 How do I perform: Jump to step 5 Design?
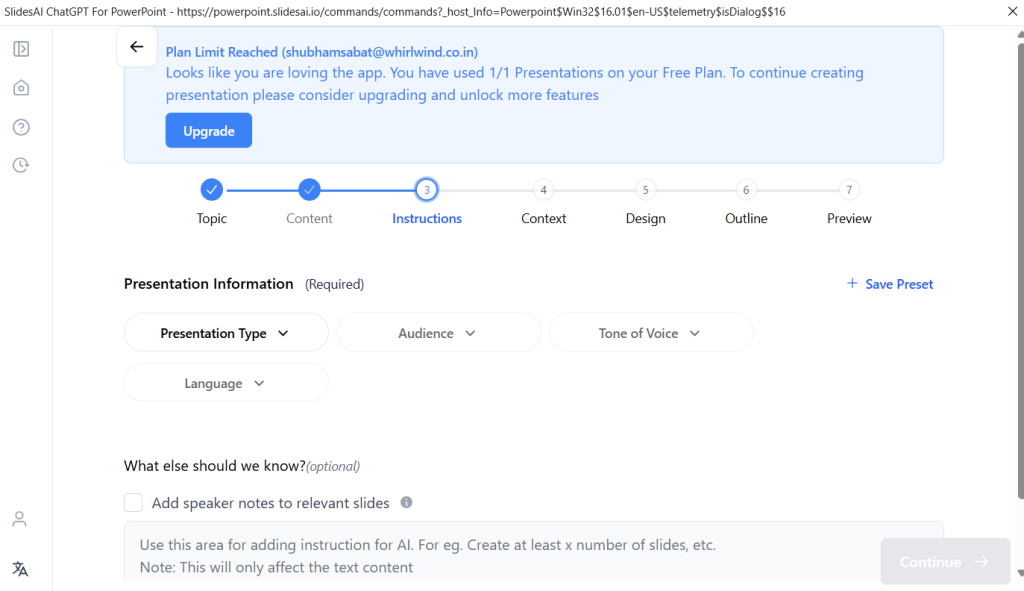[645, 190]
